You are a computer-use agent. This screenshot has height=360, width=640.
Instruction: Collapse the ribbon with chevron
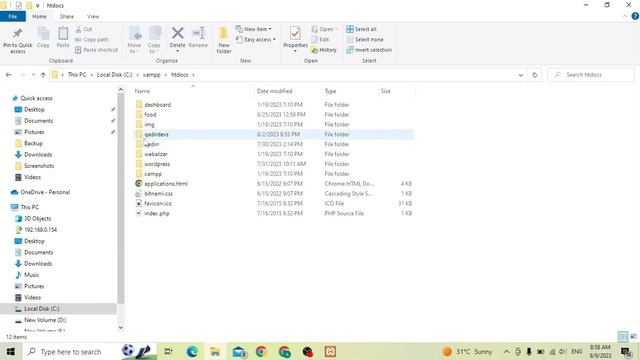[x=625, y=16]
